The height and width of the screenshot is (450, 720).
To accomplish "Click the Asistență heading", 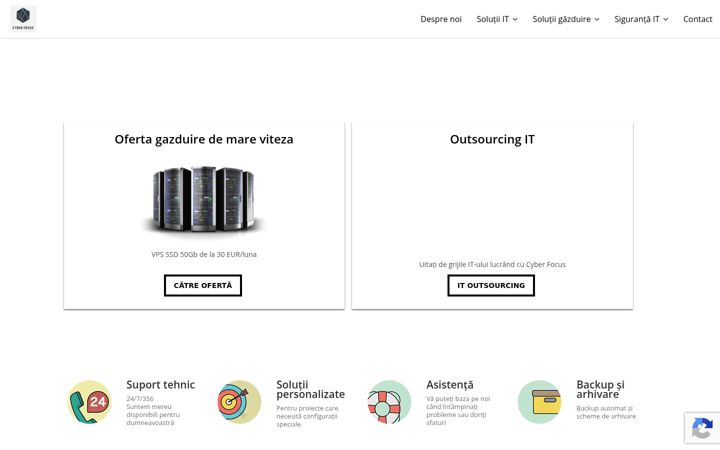I will tap(450, 385).
